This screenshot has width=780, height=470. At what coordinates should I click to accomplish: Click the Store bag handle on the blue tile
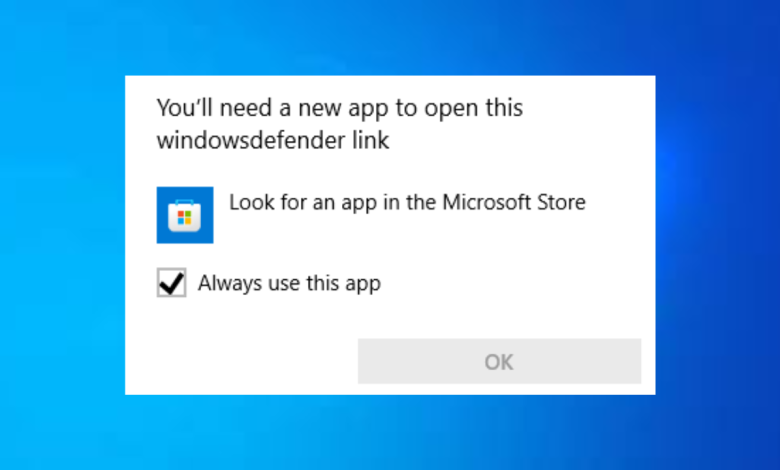tap(185, 203)
